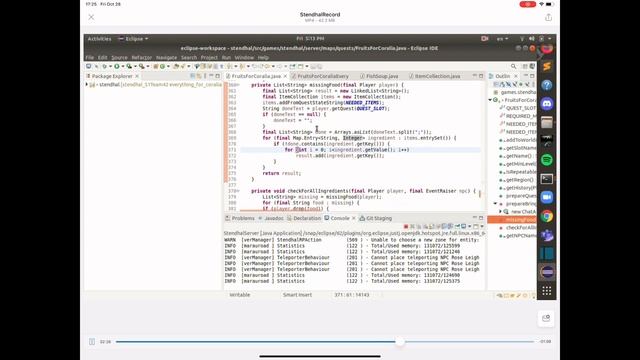Close the FruitsForCoralia.java tab

285,76
